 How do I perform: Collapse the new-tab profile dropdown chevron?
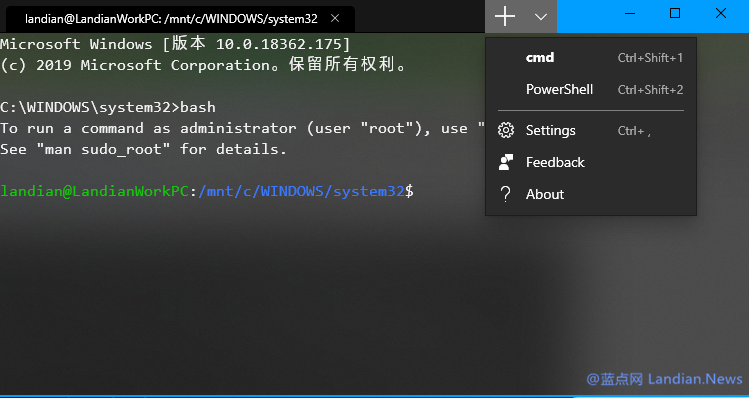pyautogui.click(x=541, y=17)
